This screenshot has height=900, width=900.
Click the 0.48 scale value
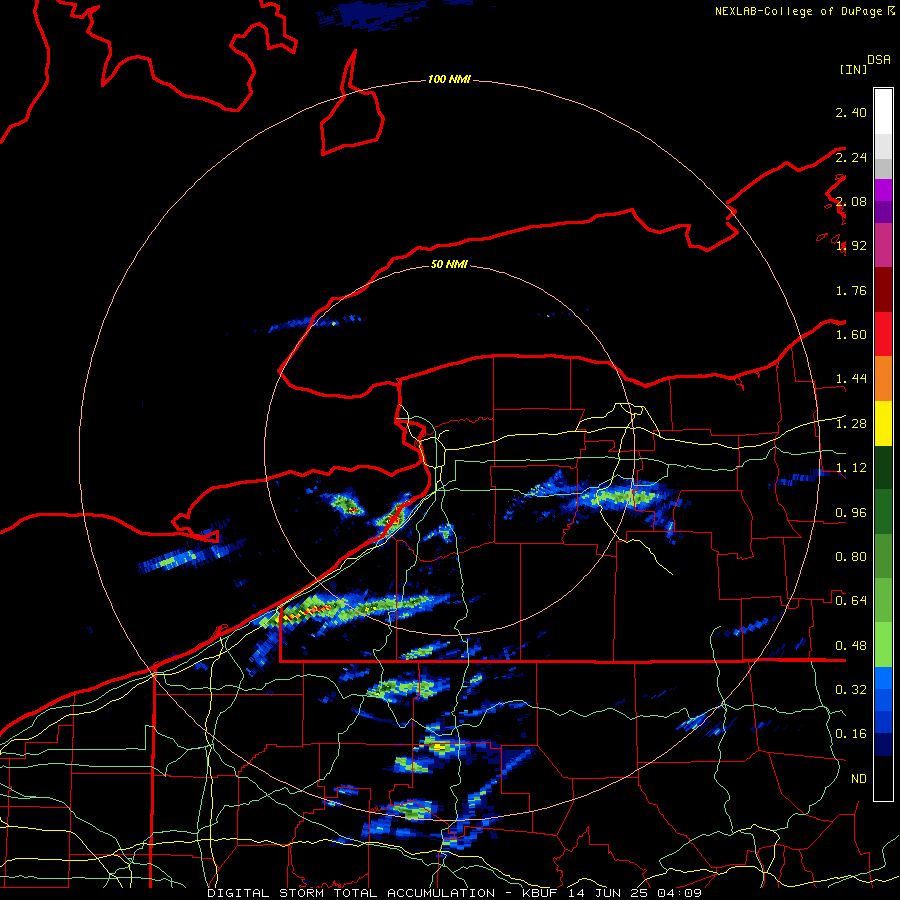[x=851, y=646]
